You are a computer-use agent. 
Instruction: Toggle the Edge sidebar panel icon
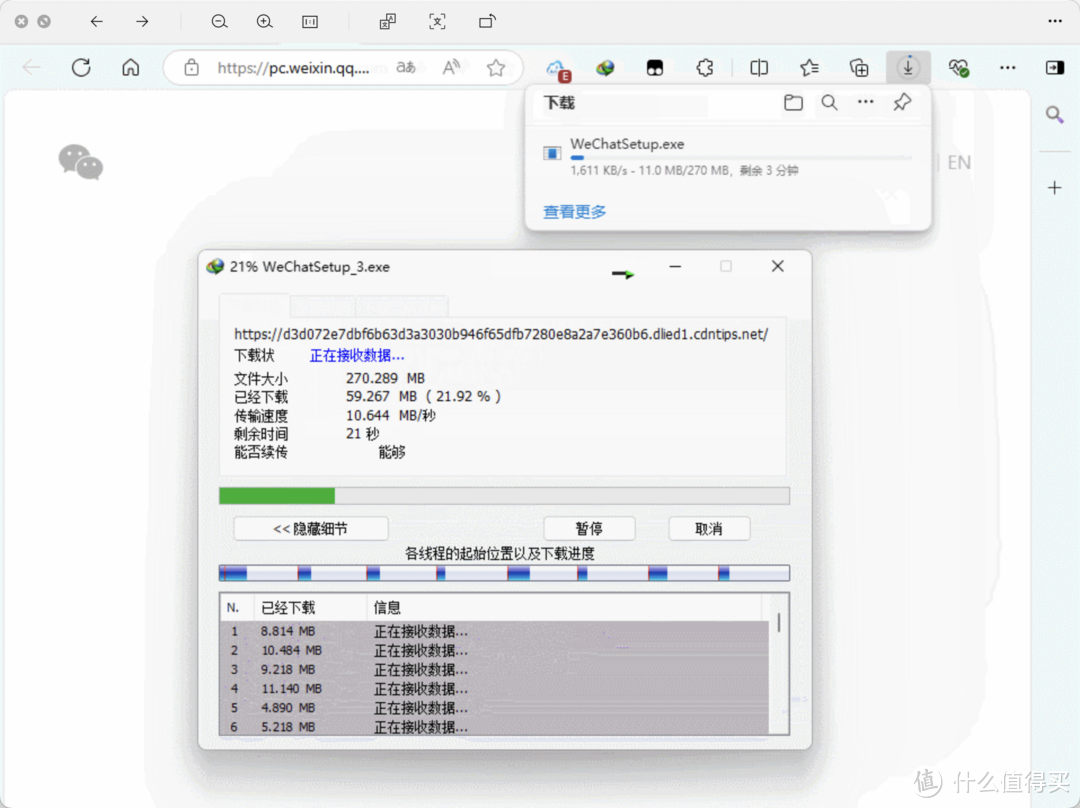pos(1055,68)
